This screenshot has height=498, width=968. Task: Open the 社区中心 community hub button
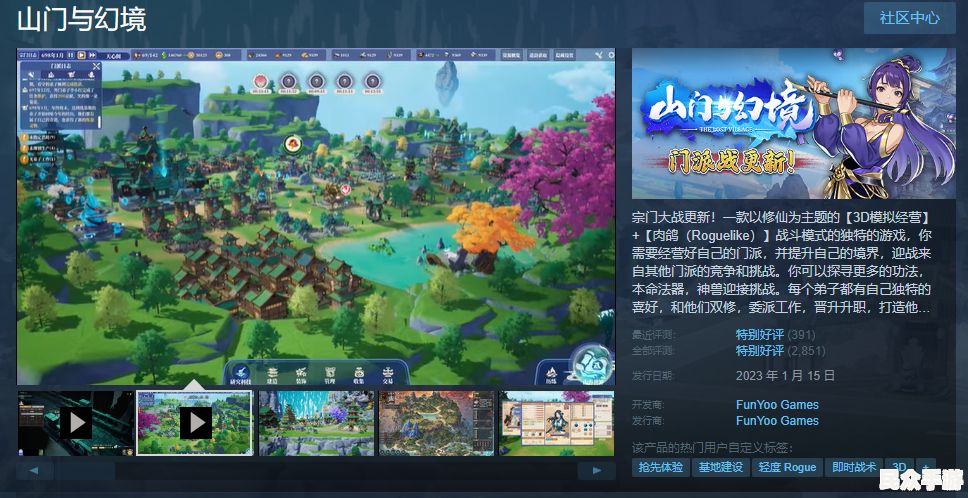coord(909,17)
